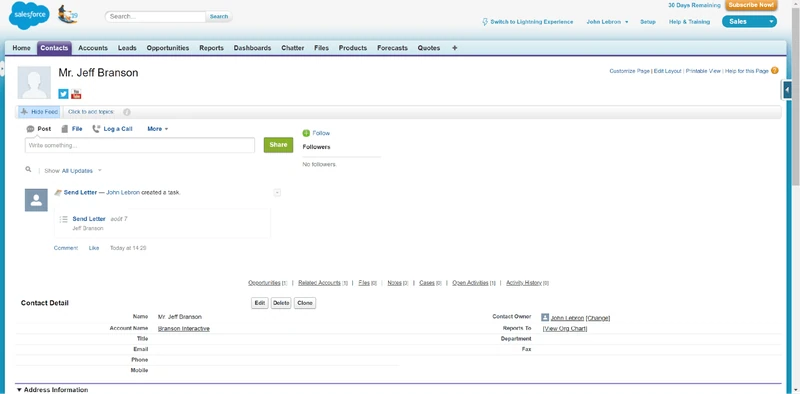This screenshot has width=800, height=394.
Task: Open Branson Interactive account link
Action: tap(184, 329)
